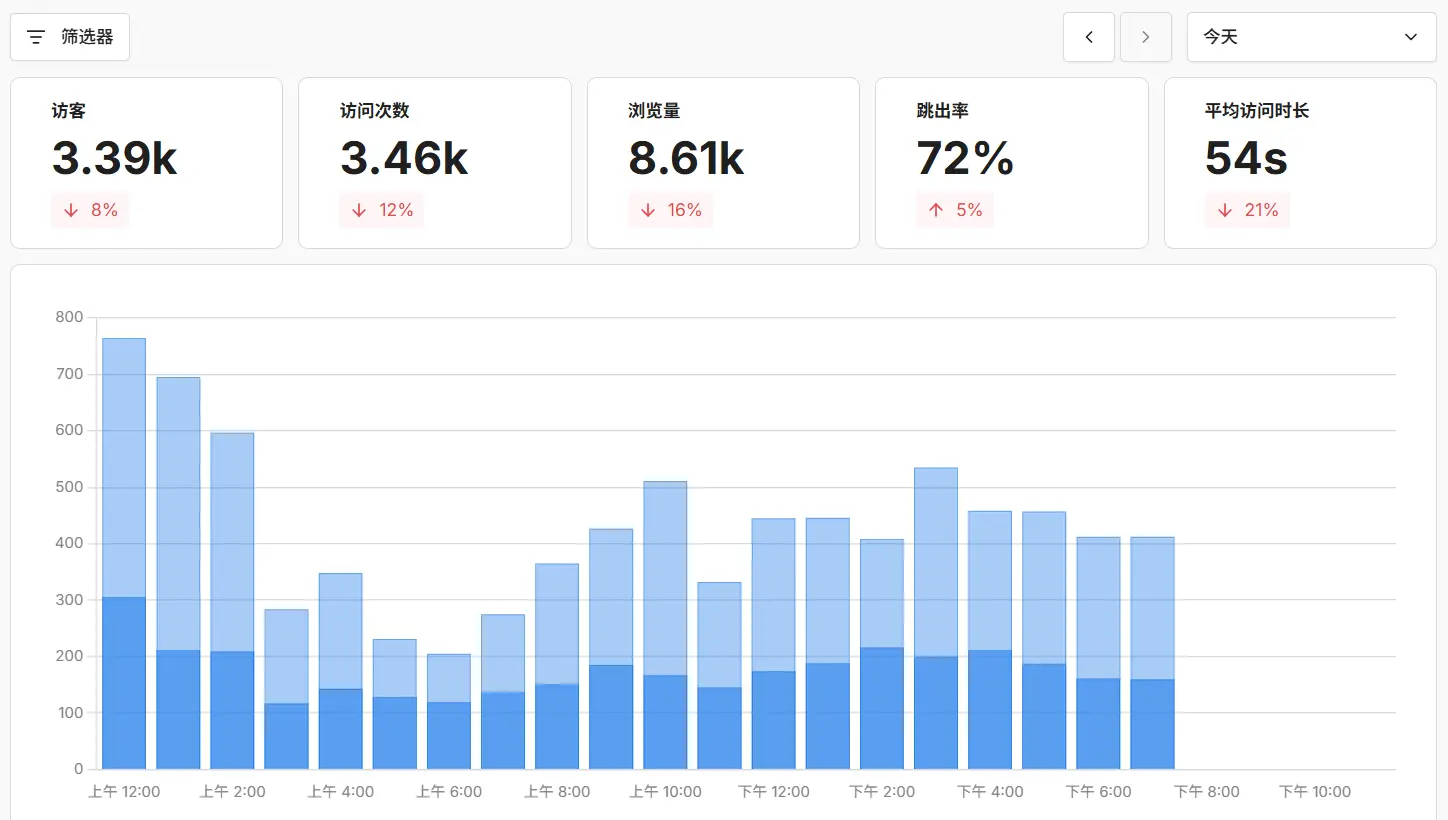
Task: Click the 8.61k page views value
Action: pos(686,158)
